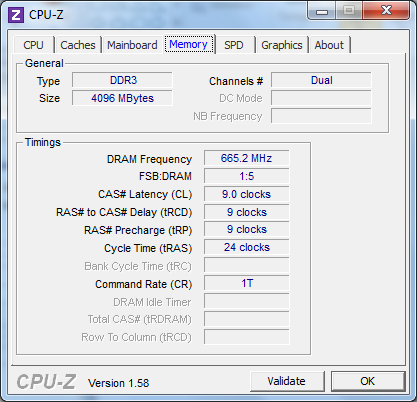The width and height of the screenshot is (417, 402).
Task: Go to the Mainboard tab
Action: 132,45
